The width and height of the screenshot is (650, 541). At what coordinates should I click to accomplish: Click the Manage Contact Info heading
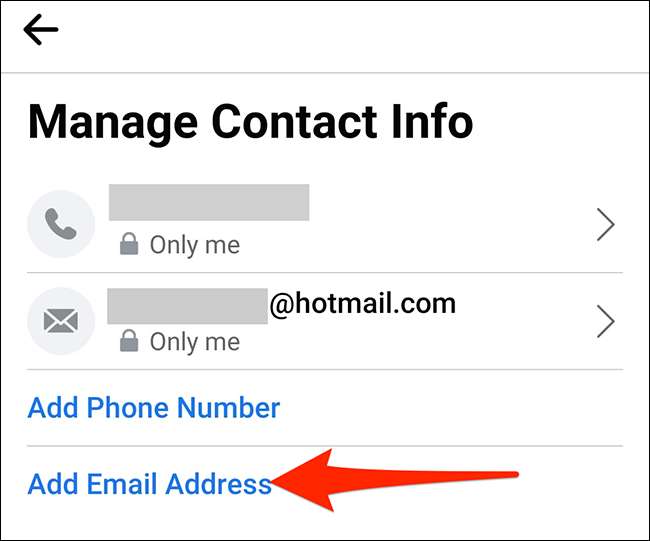[x=250, y=122]
